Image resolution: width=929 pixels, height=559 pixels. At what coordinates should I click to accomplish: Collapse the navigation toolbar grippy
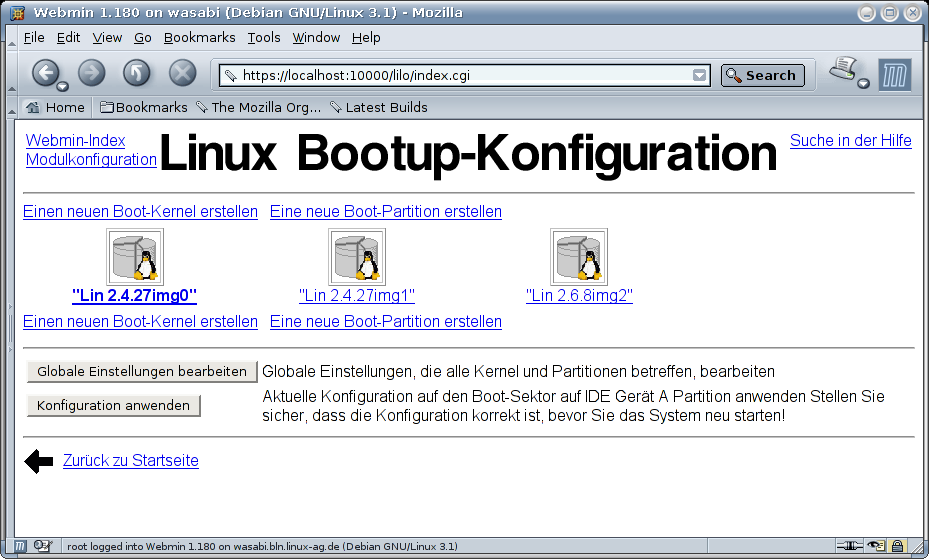[11, 74]
